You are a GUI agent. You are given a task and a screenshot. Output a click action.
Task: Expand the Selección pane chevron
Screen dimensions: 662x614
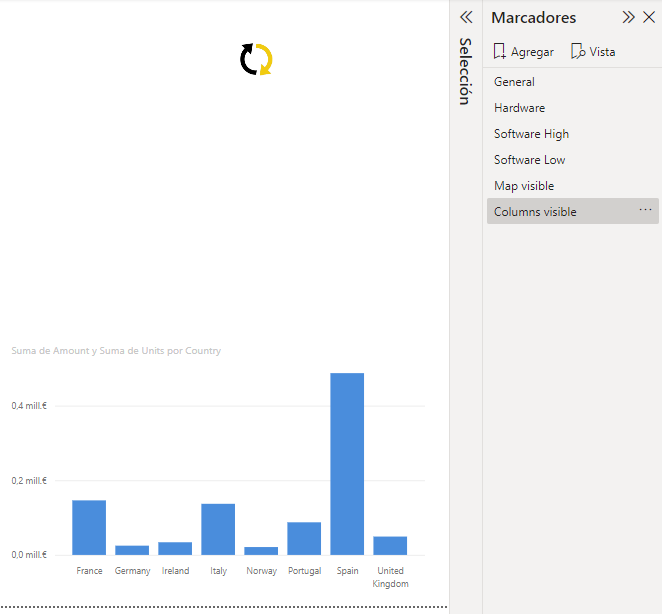coord(465,17)
